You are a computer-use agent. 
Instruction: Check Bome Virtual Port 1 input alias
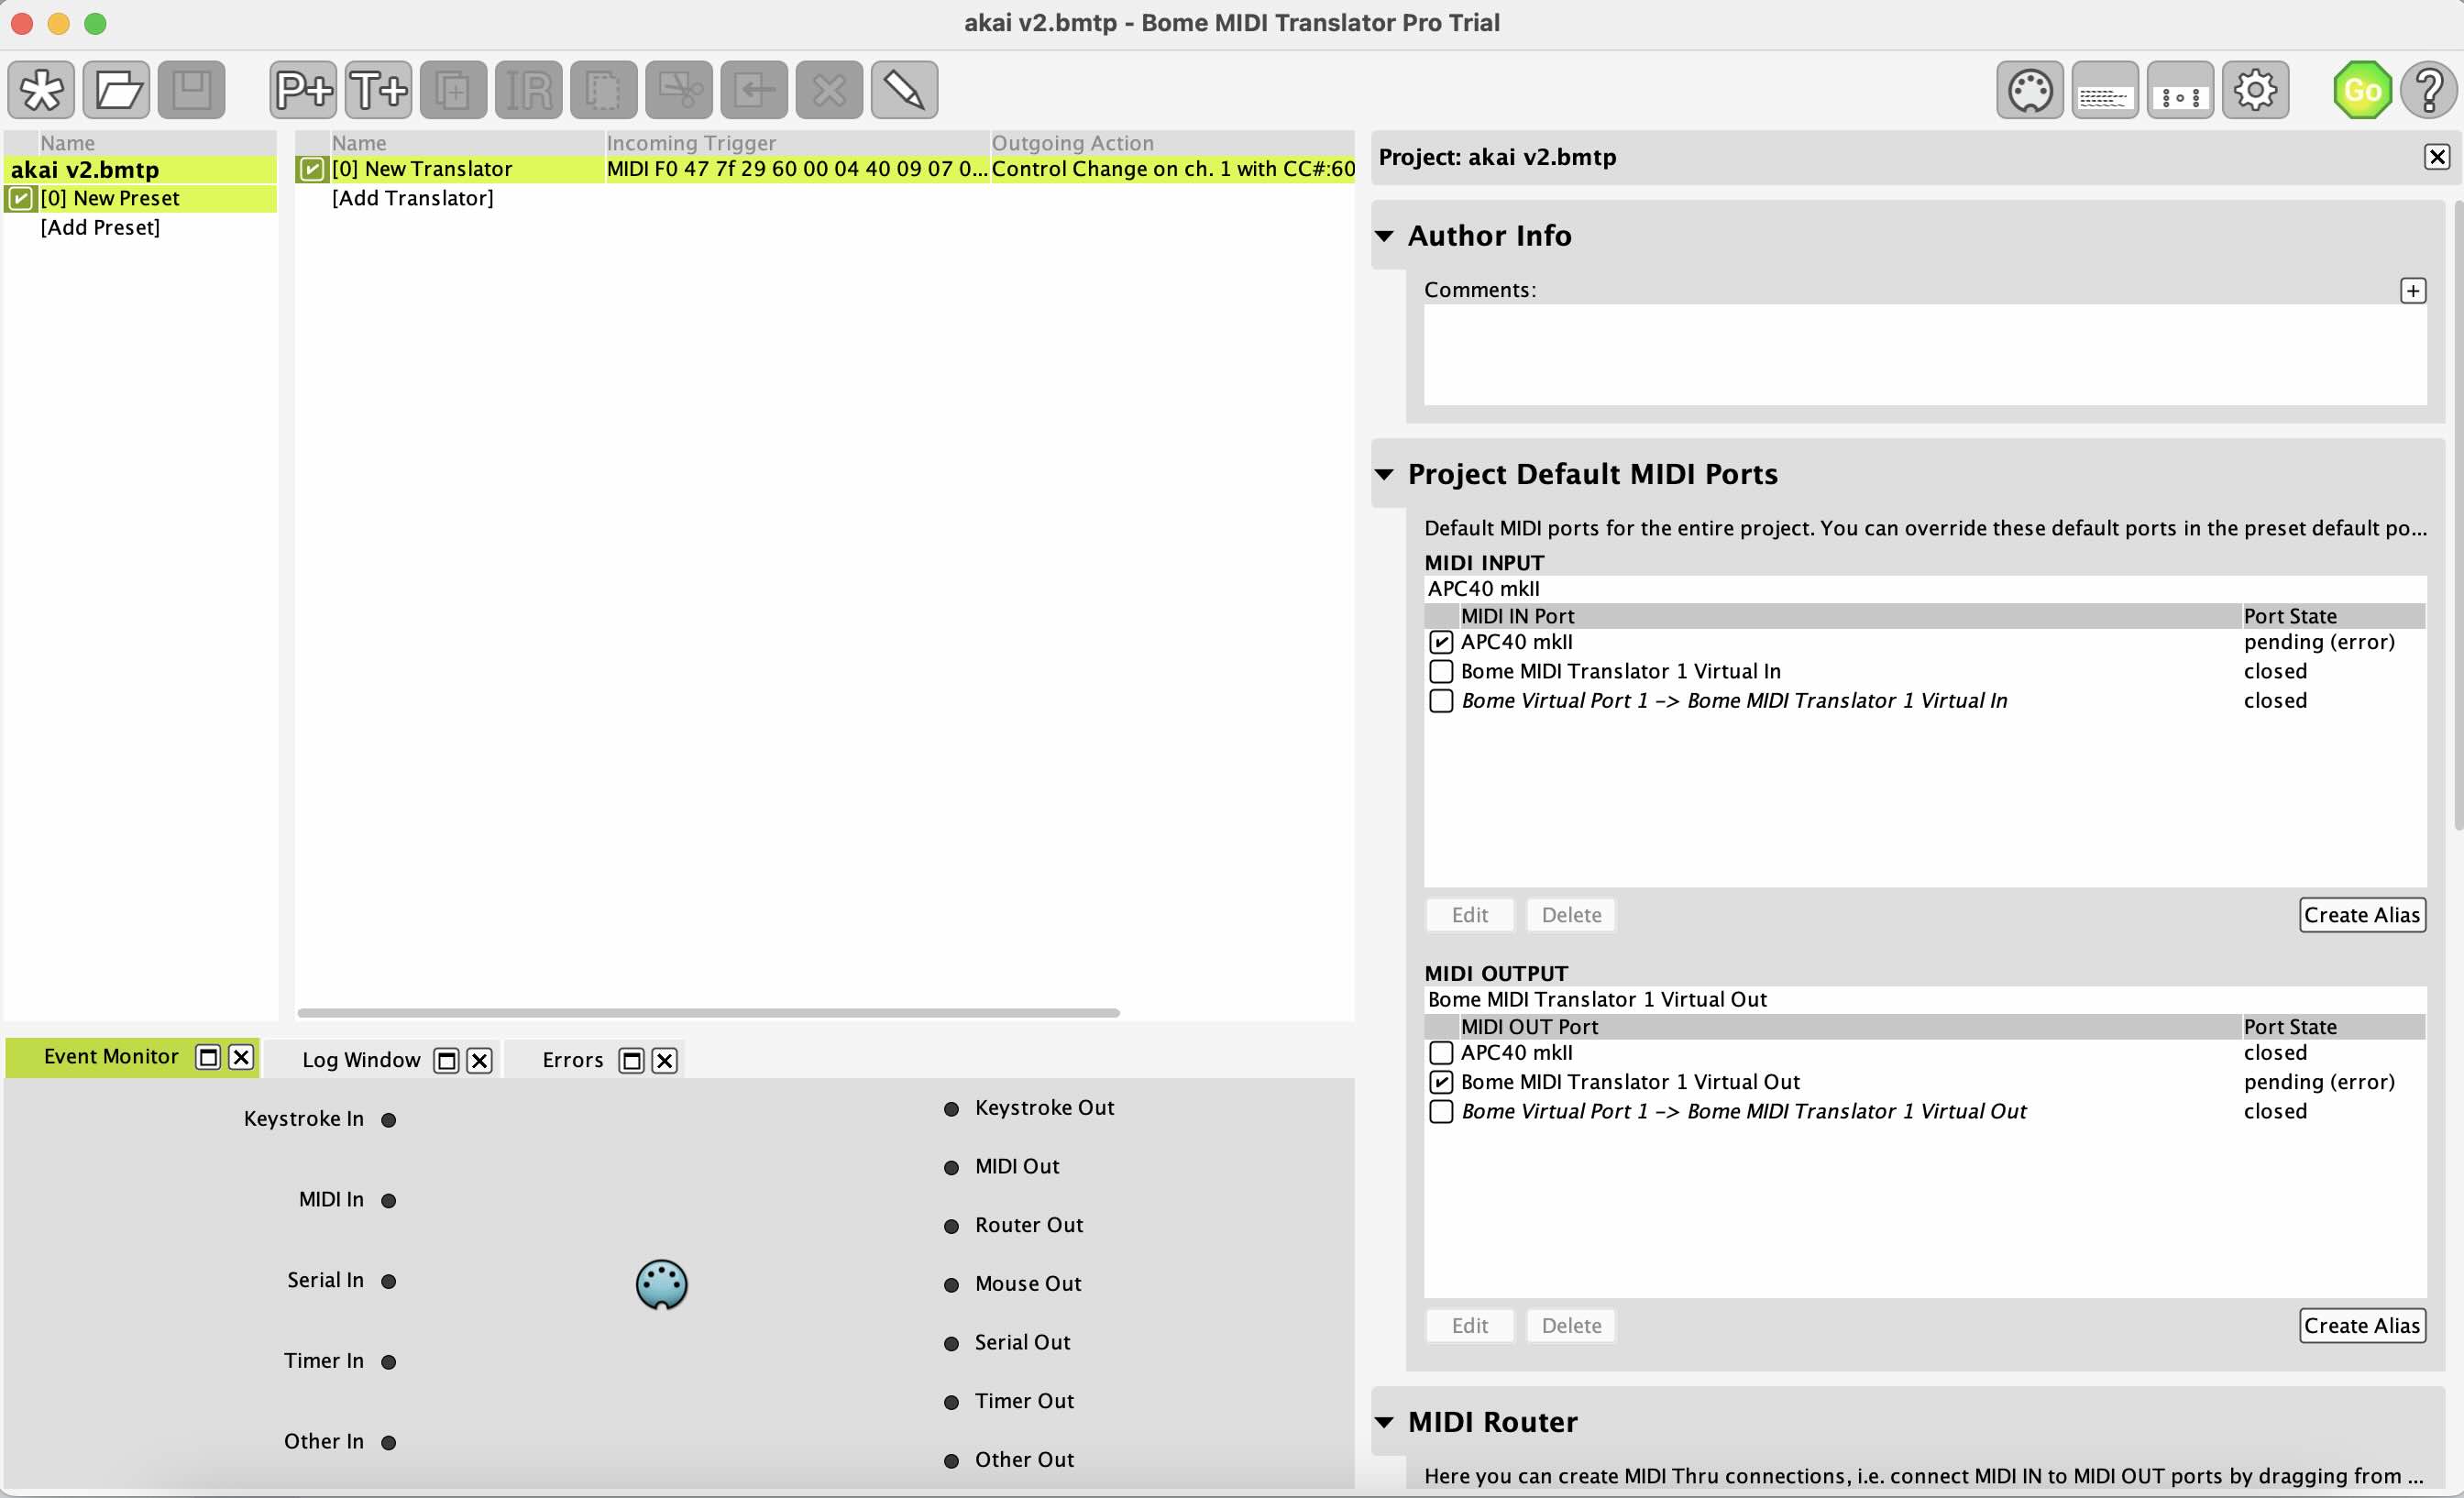(1440, 700)
